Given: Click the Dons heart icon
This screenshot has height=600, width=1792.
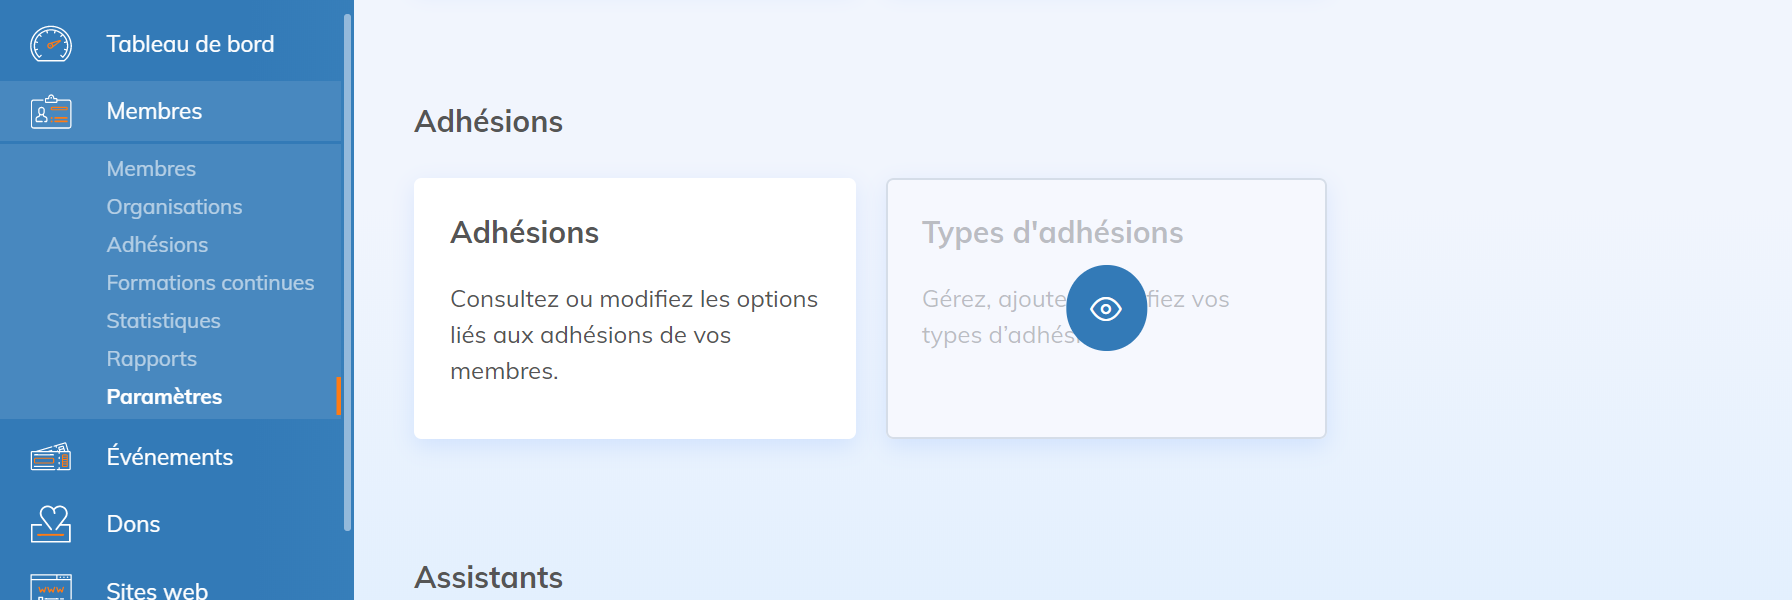Looking at the screenshot, I should click(51, 523).
